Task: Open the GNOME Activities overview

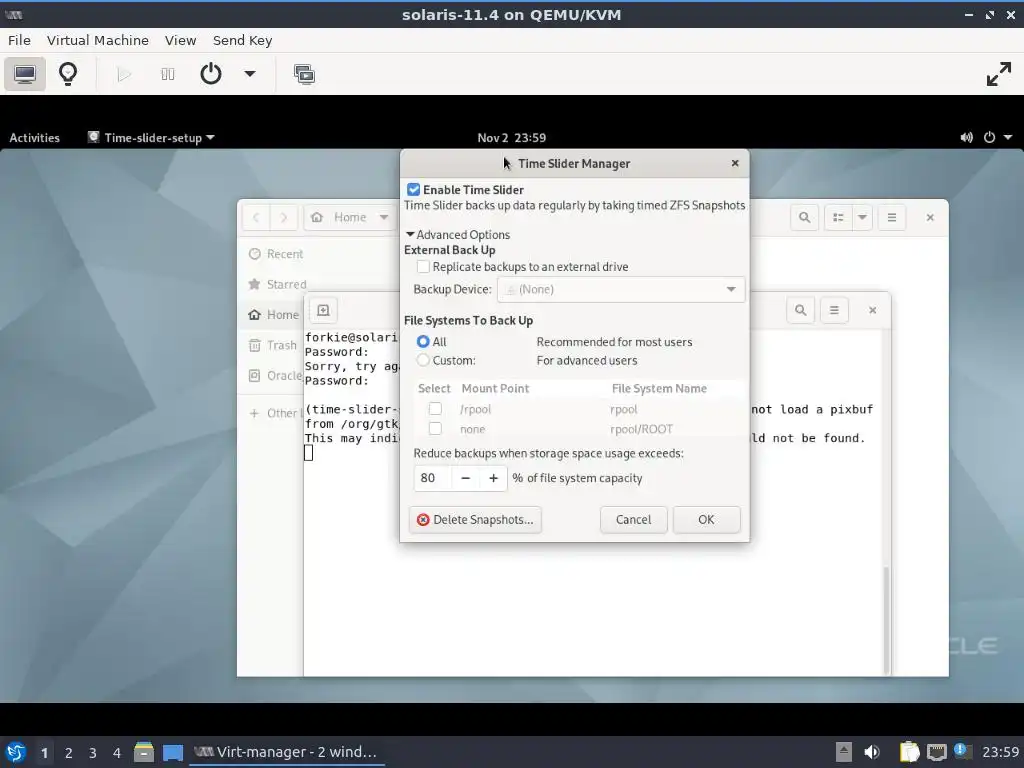Action: coord(35,138)
